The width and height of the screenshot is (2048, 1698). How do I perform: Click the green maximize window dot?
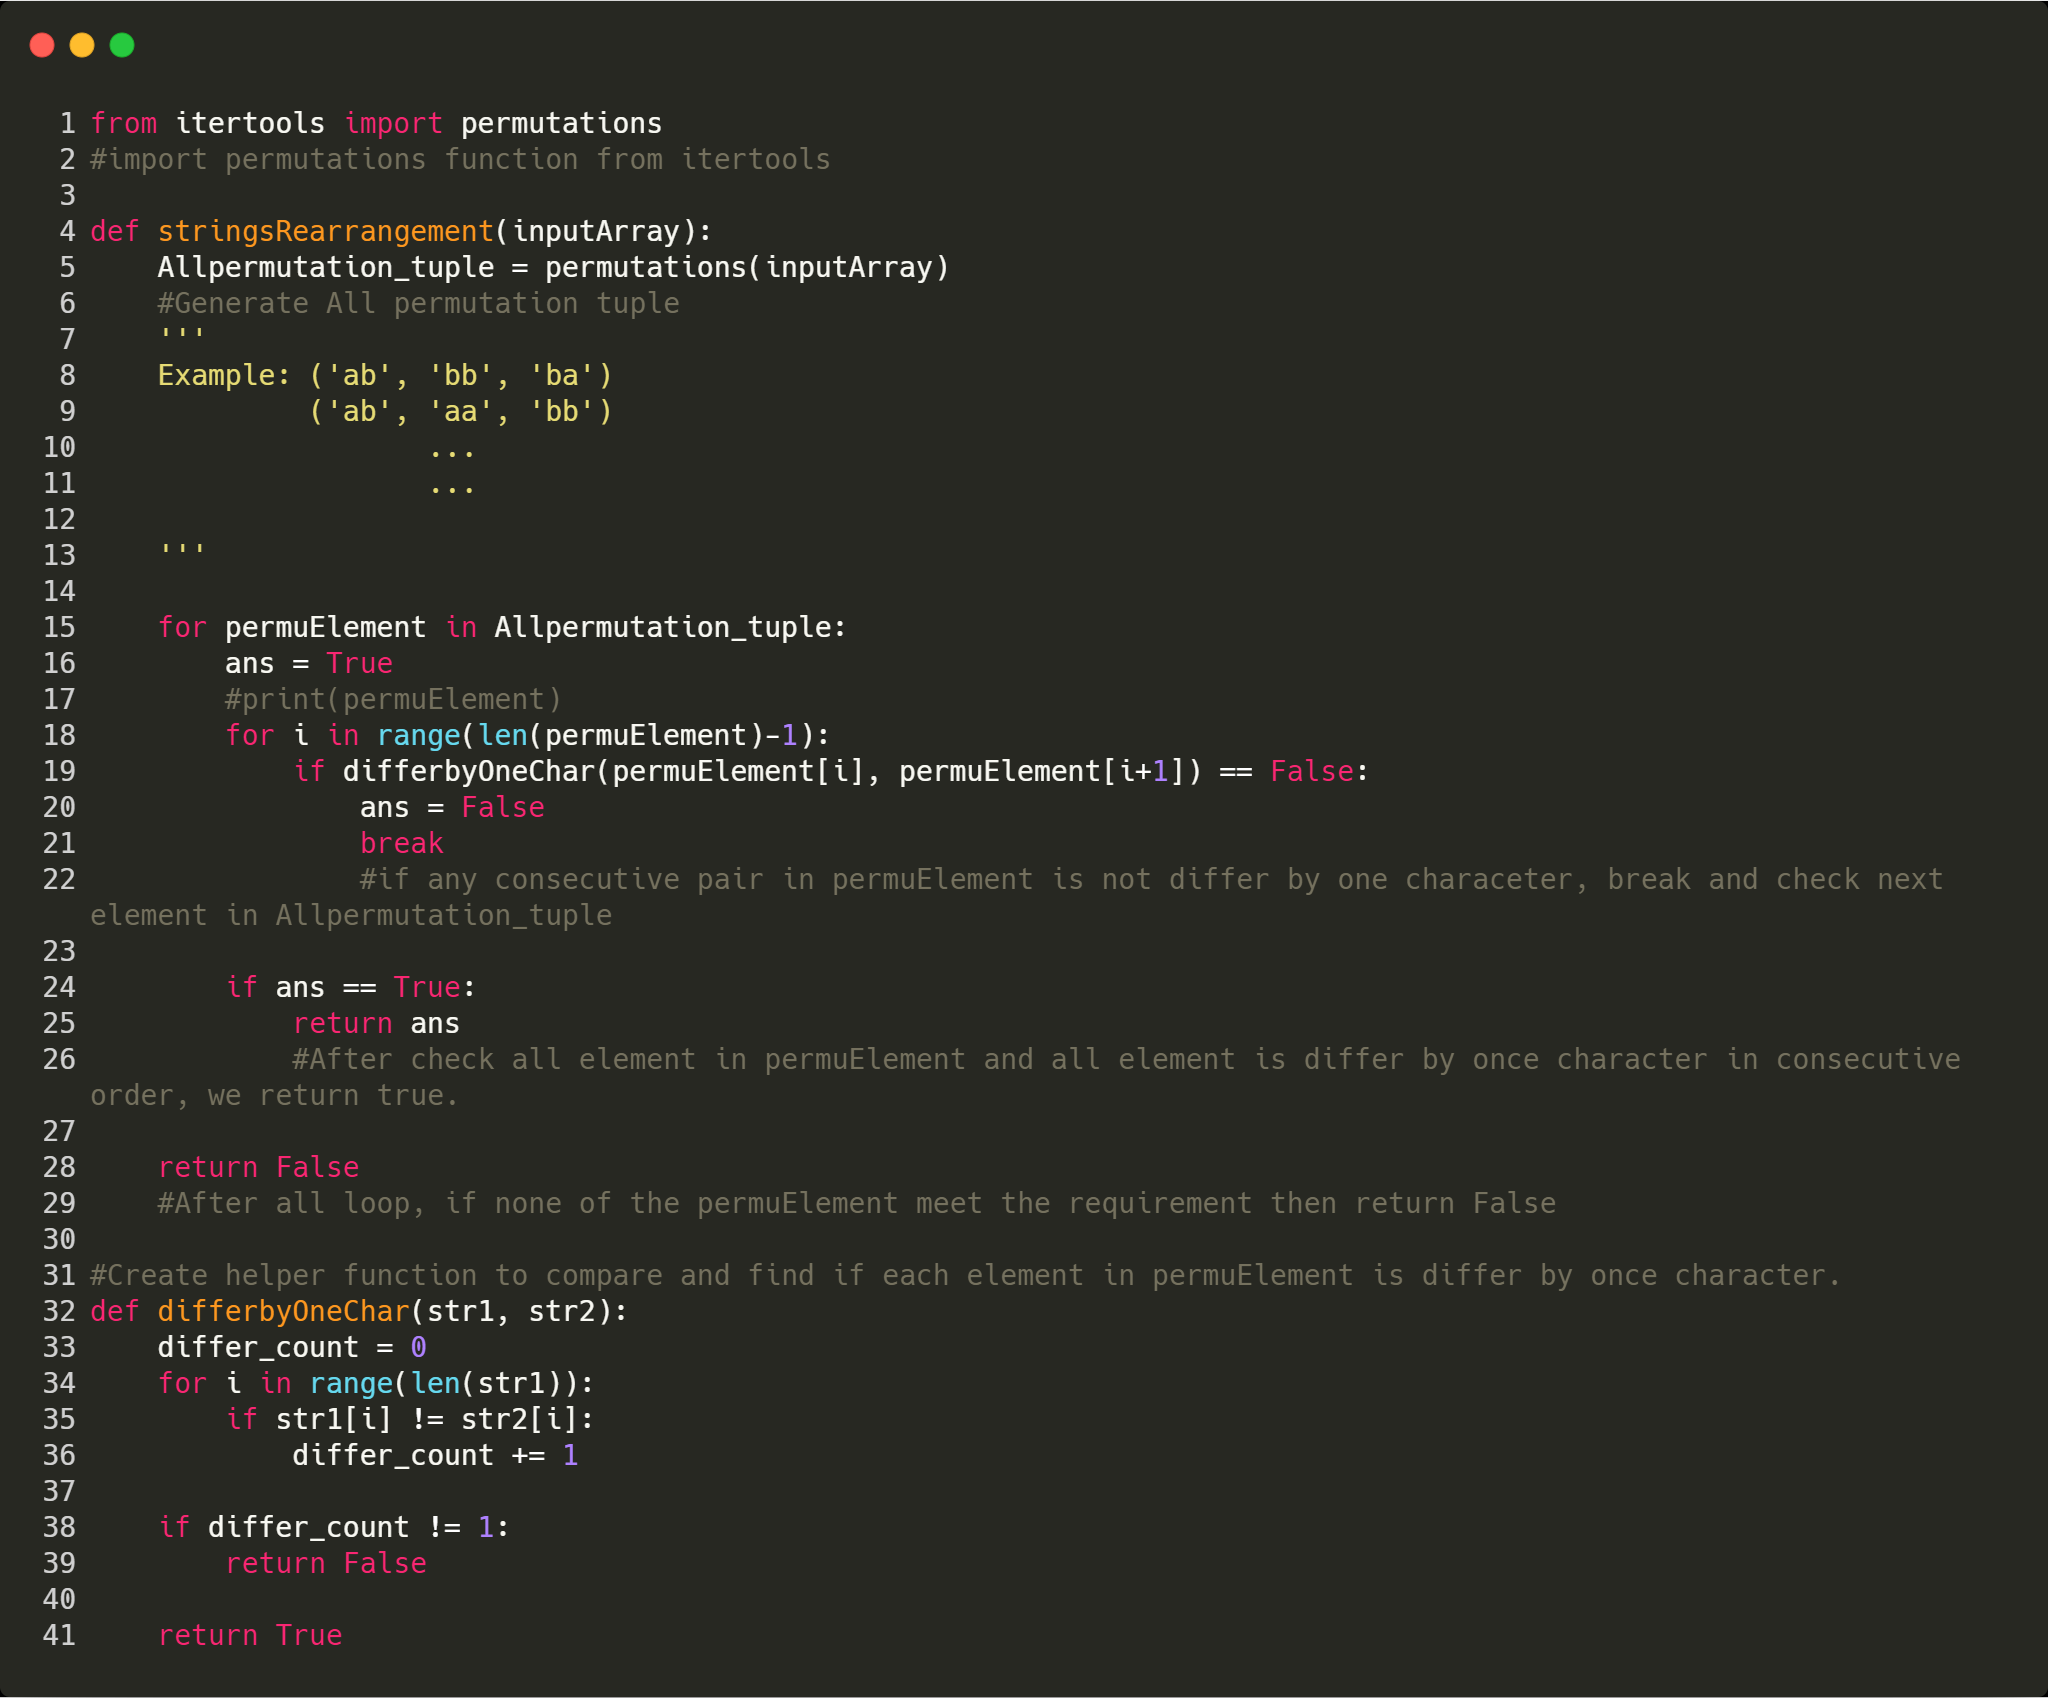coord(122,45)
